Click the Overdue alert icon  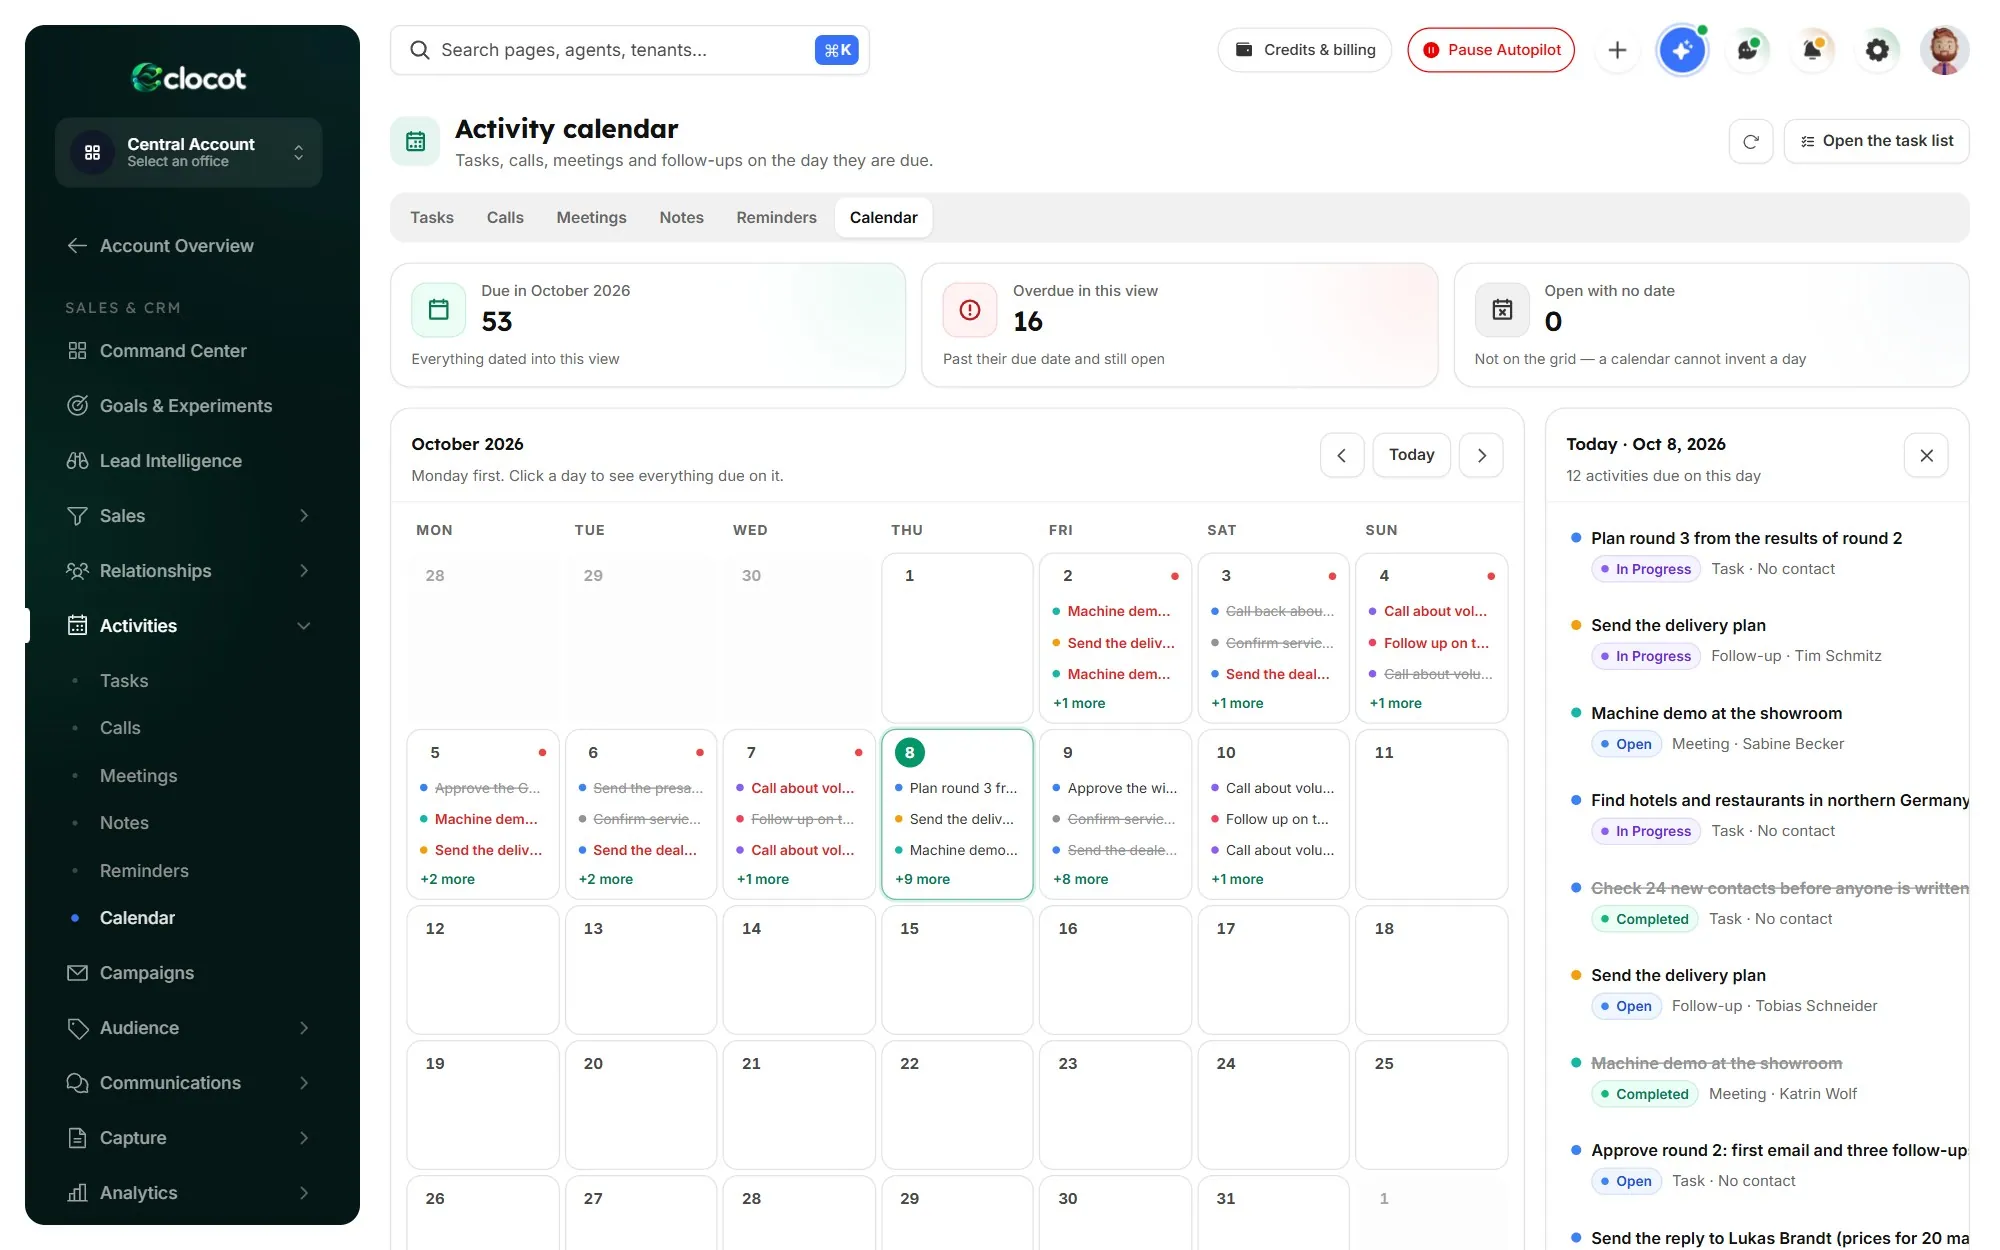[969, 310]
